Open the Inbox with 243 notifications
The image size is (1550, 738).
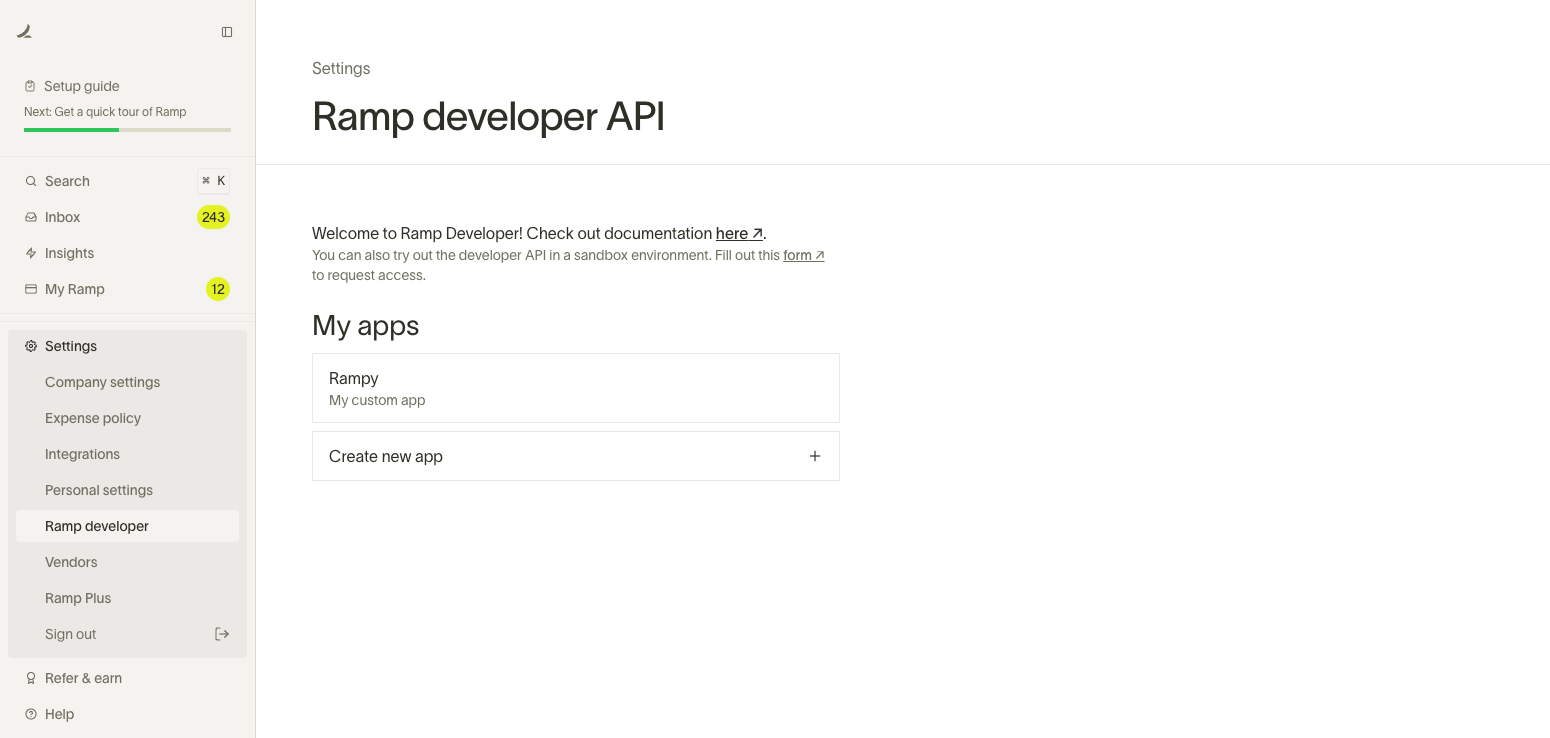tap(31, 217)
